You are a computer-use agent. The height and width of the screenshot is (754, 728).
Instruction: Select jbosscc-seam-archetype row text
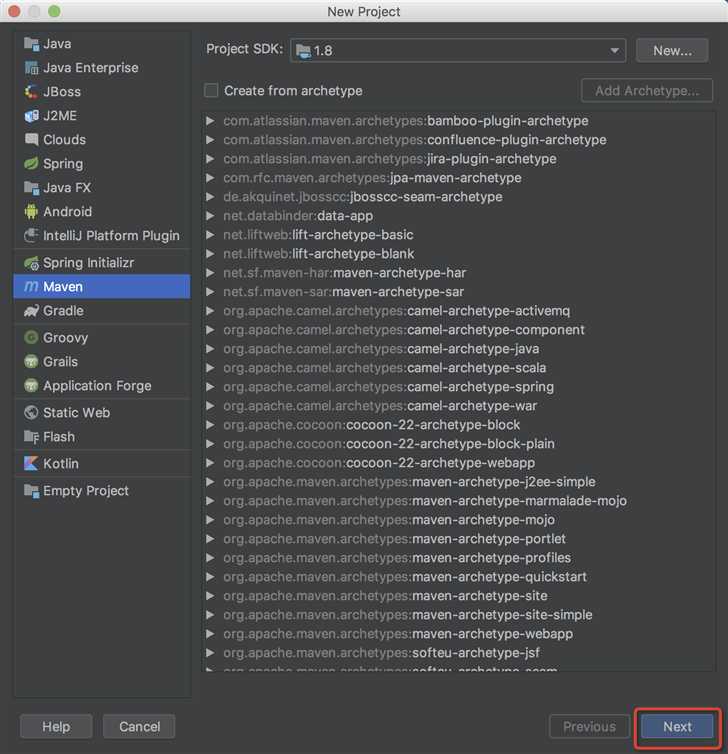pyautogui.click(x=363, y=197)
